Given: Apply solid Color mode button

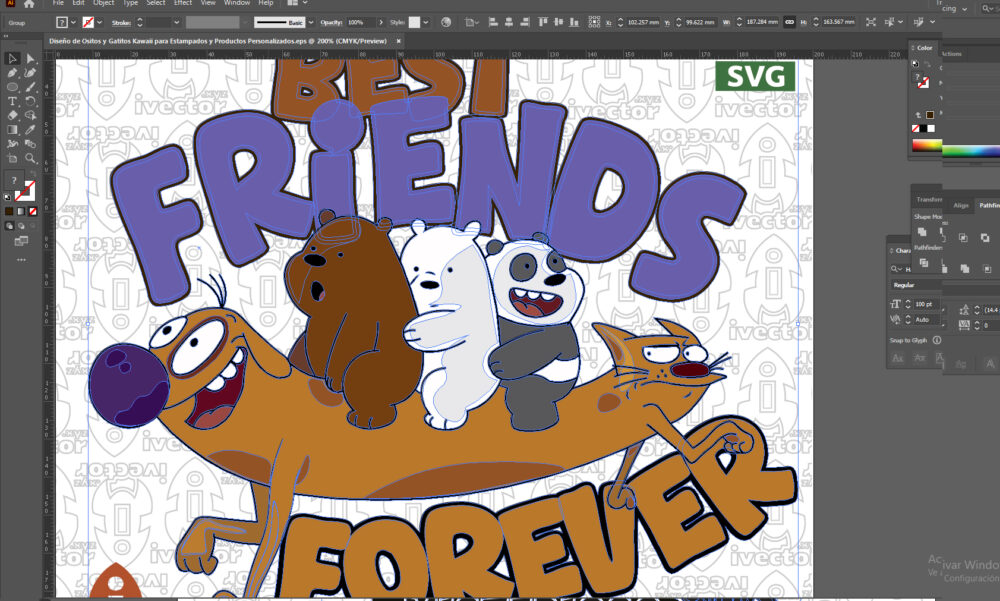Looking at the screenshot, I should 9,211.
